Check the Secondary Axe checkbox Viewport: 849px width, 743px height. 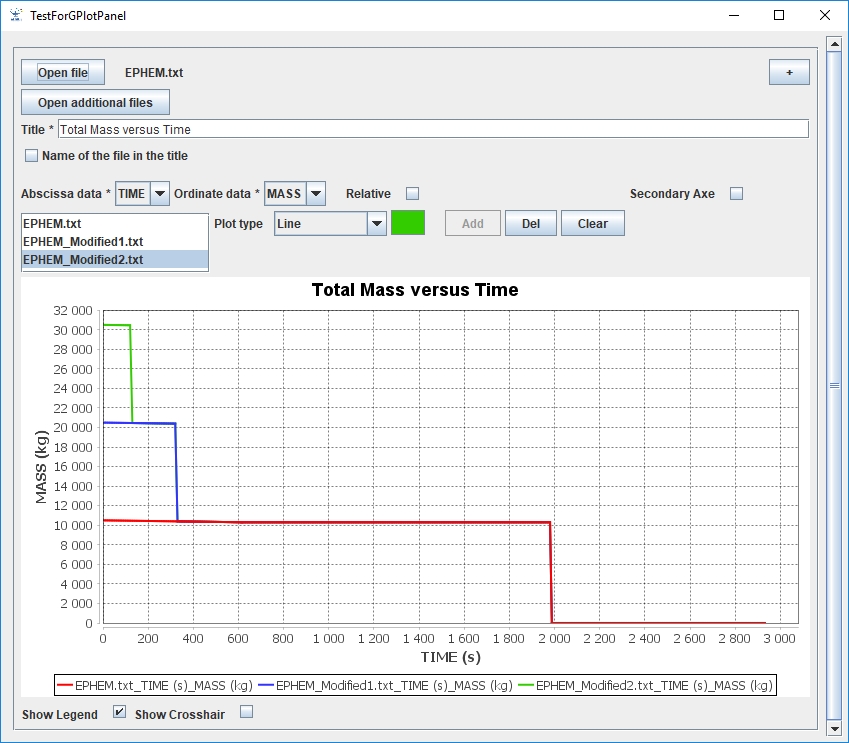tap(736, 194)
